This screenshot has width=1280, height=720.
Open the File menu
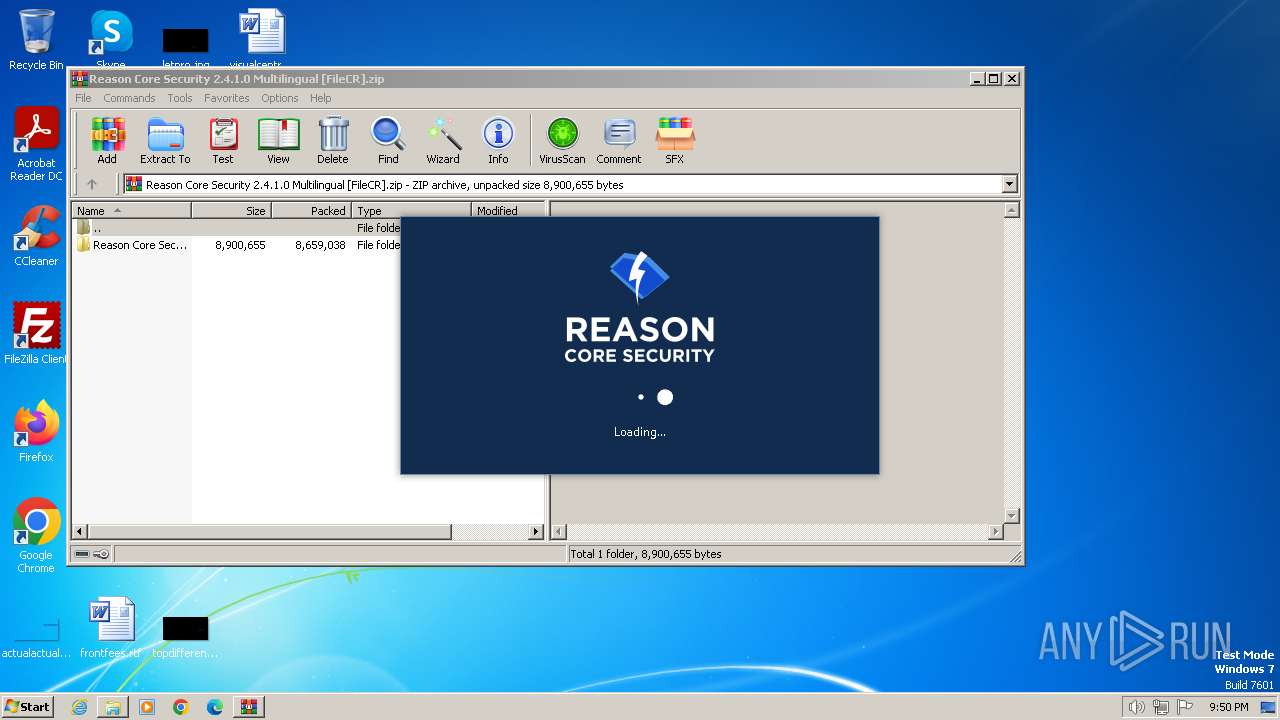(x=83, y=98)
